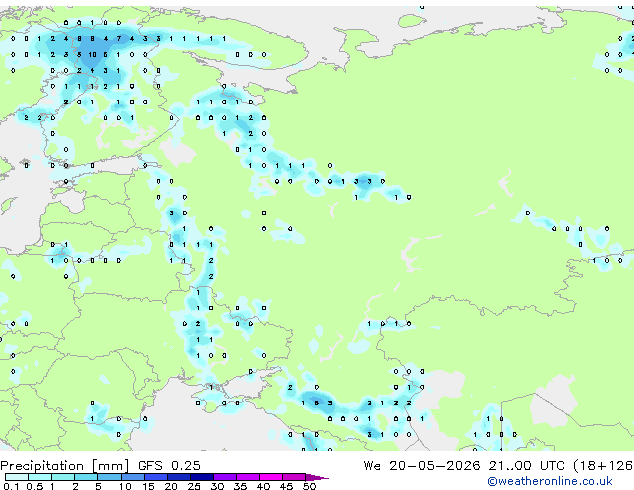
Task: Click the '20-05-2026' forecast date text
Action: (435, 465)
